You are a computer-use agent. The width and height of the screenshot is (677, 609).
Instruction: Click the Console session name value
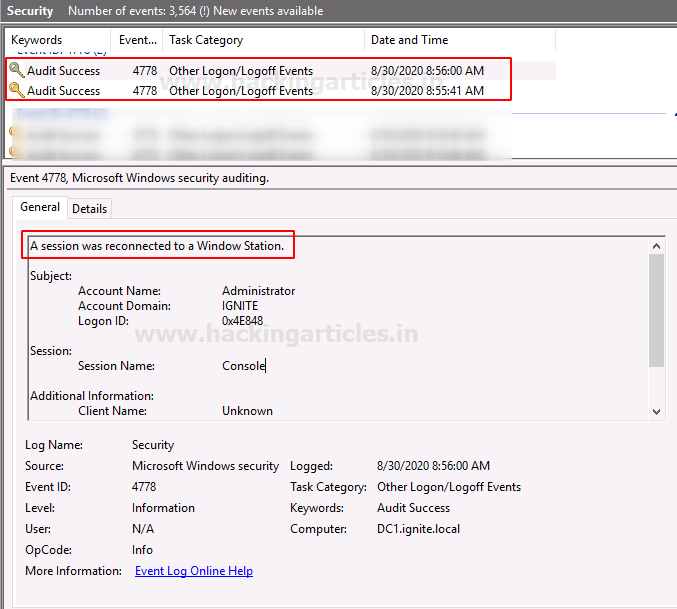(243, 366)
